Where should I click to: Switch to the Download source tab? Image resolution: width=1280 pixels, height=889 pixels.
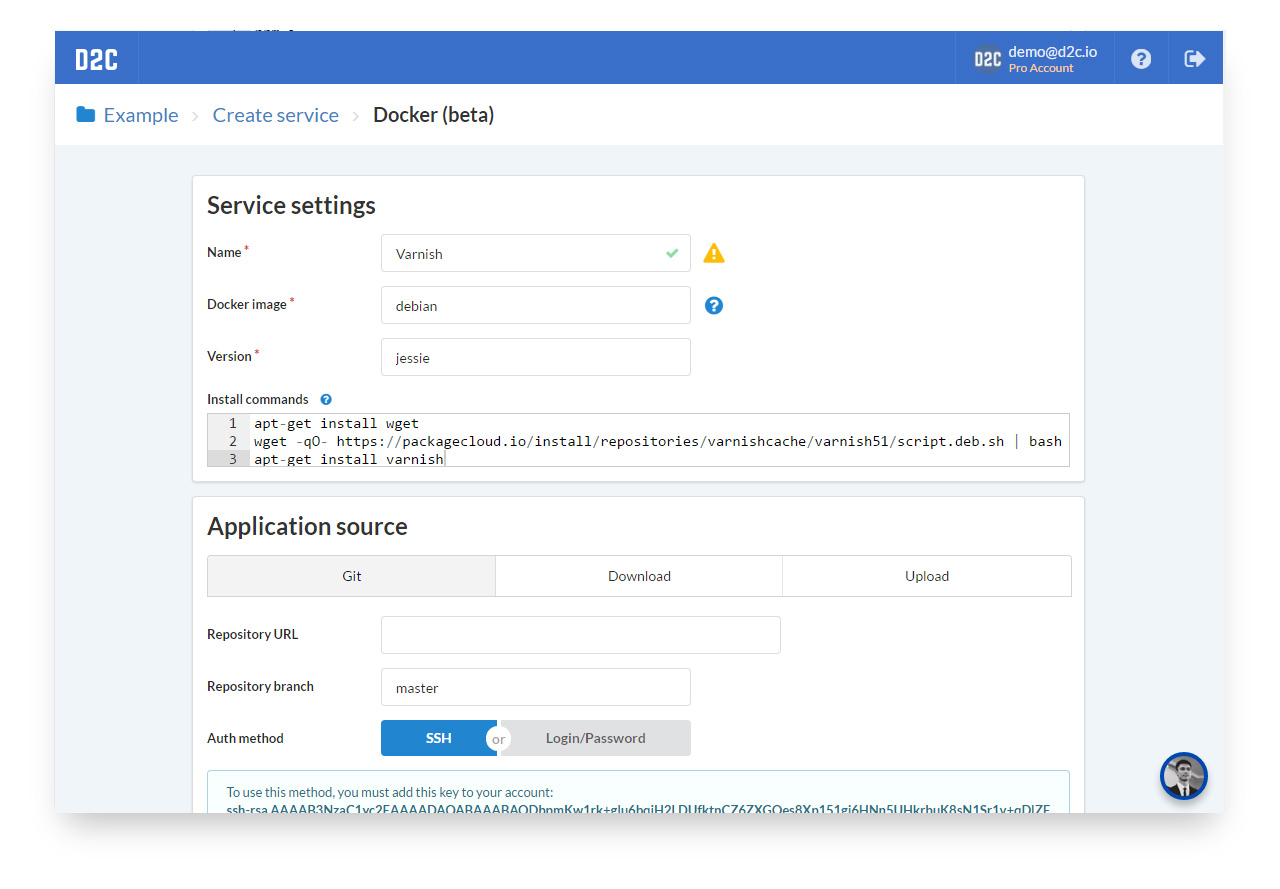[639, 576]
